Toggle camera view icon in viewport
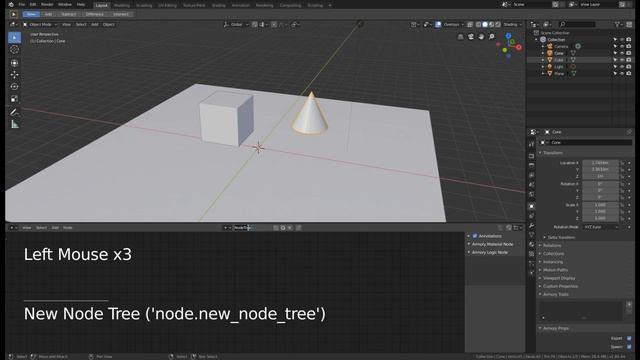This screenshot has width=640, height=360. (x=471, y=37)
